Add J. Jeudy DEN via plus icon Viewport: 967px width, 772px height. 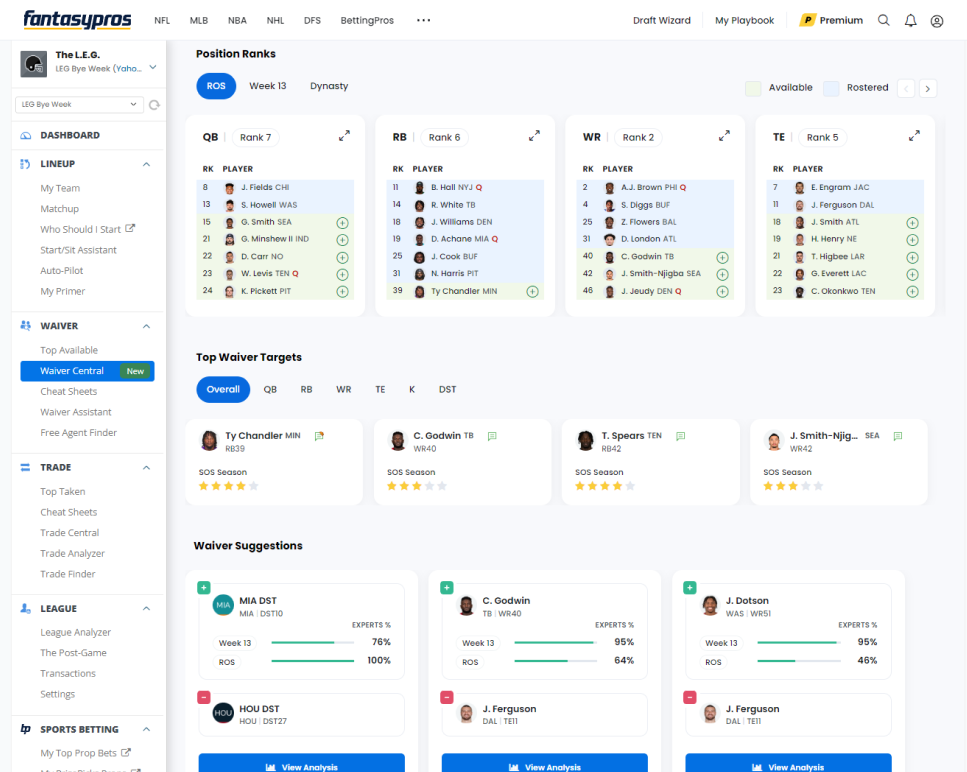point(722,292)
